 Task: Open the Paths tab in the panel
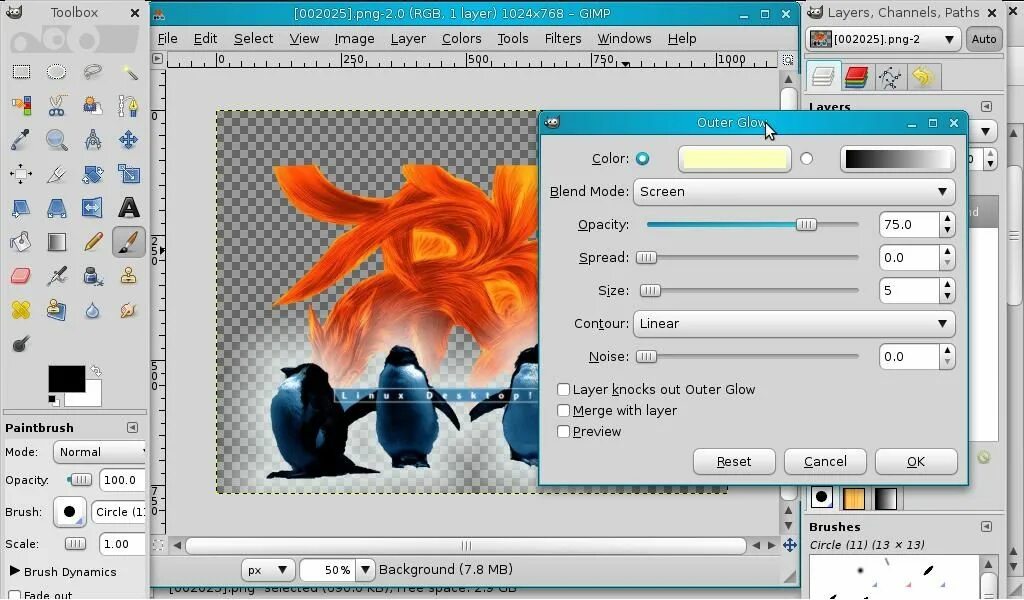891,76
